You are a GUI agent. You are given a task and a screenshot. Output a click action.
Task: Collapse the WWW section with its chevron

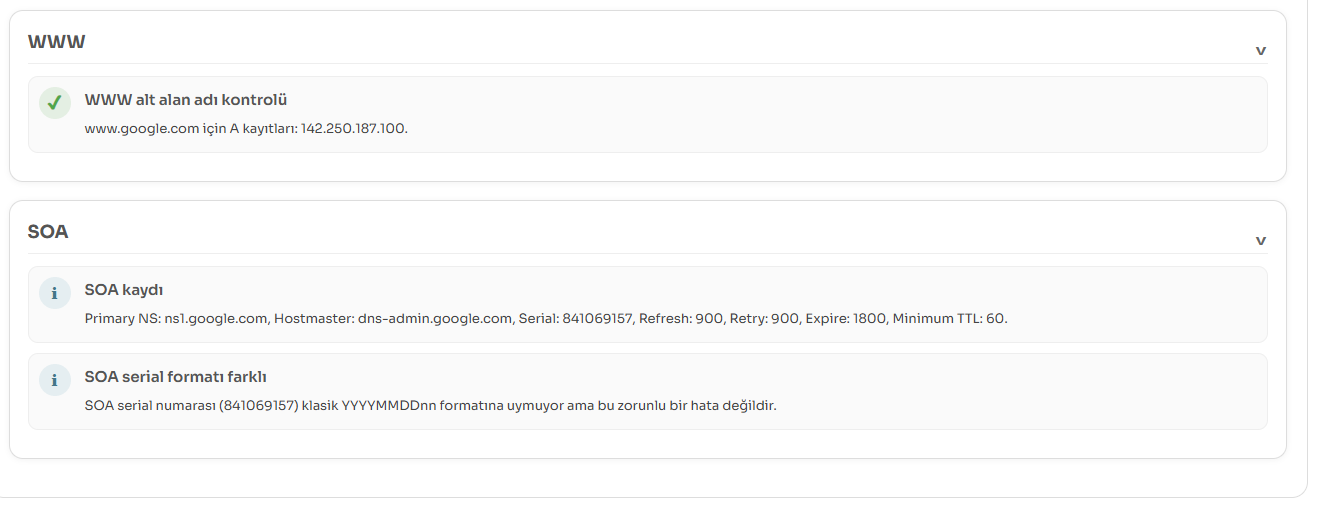pyautogui.click(x=1261, y=51)
